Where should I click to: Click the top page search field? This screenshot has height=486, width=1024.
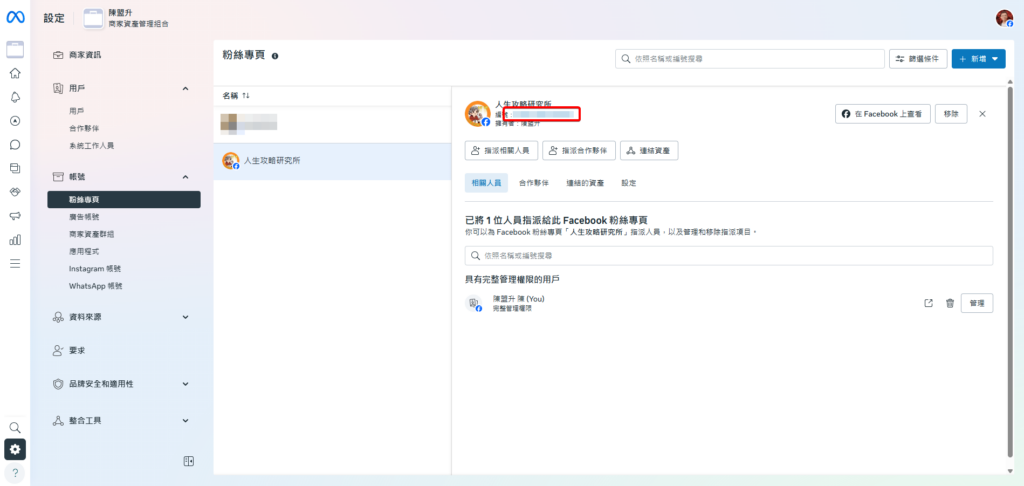coord(748,59)
